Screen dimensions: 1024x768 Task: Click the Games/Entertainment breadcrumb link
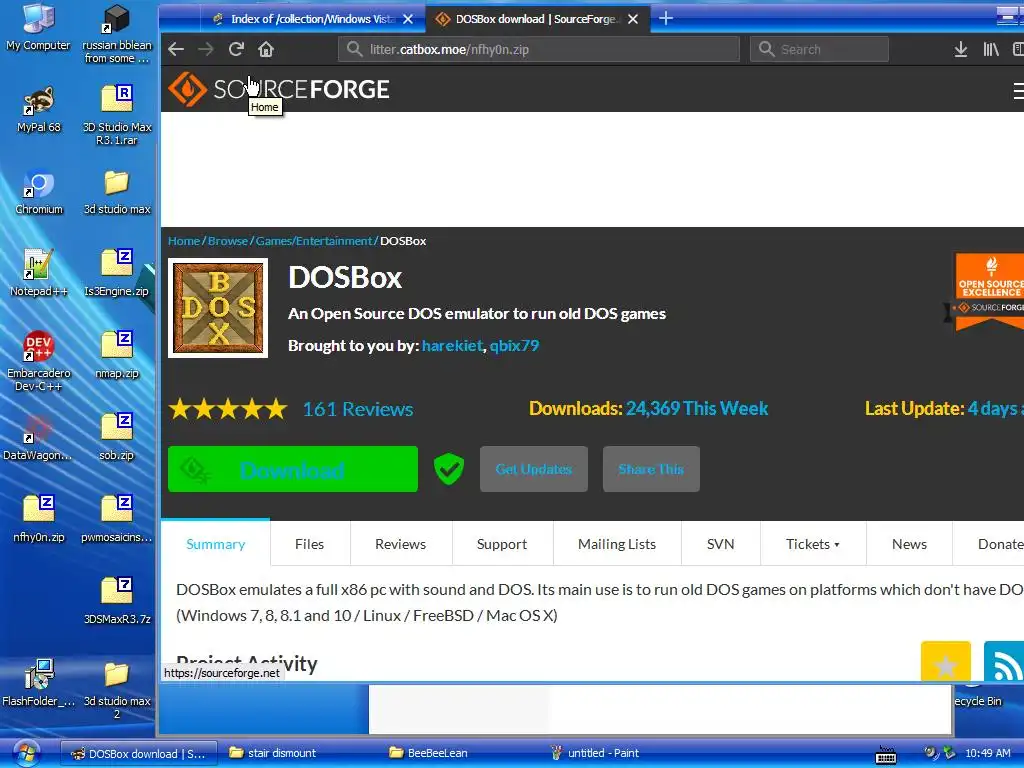(x=314, y=241)
